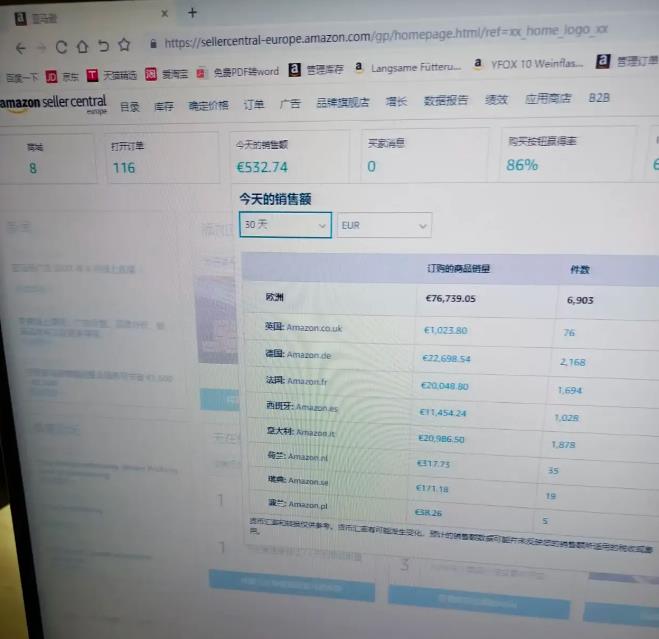Screen dimensions: 659x639
Task: Click the 1,878 units for Amazon.it
Action: coord(563,445)
